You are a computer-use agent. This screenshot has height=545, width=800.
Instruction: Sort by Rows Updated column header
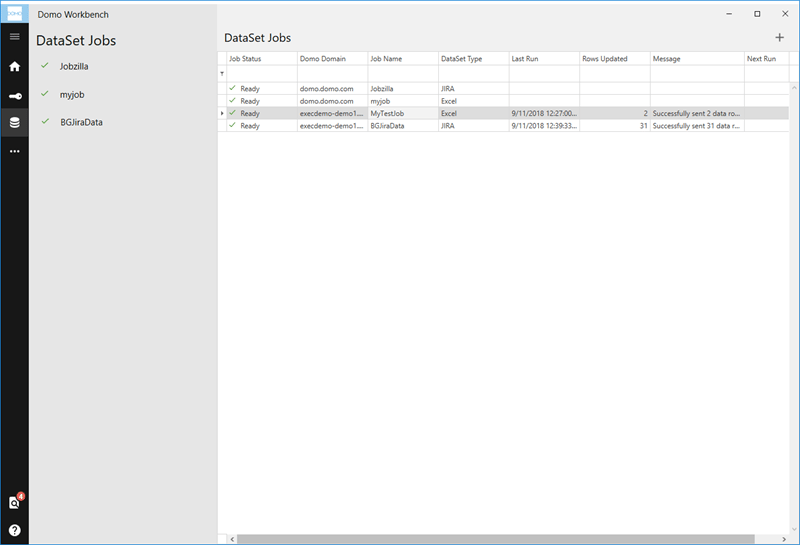(x=615, y=59)
